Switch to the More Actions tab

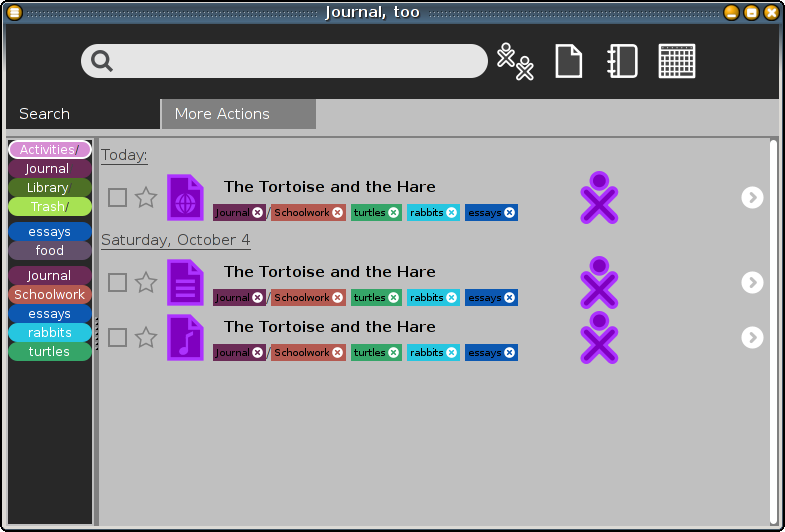(238, 114)
